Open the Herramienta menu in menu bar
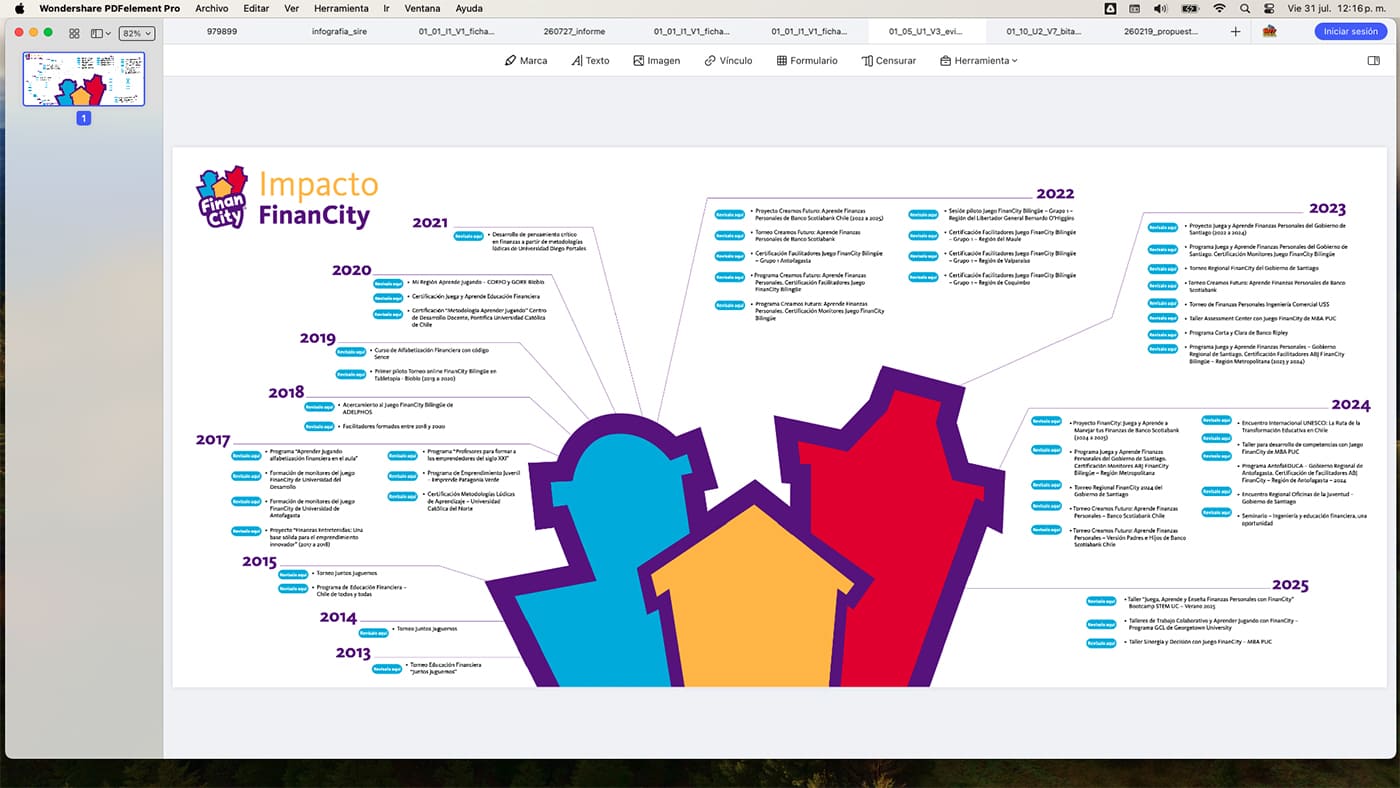This screenshot has height=788, width=1400. [x=341, y=8]
